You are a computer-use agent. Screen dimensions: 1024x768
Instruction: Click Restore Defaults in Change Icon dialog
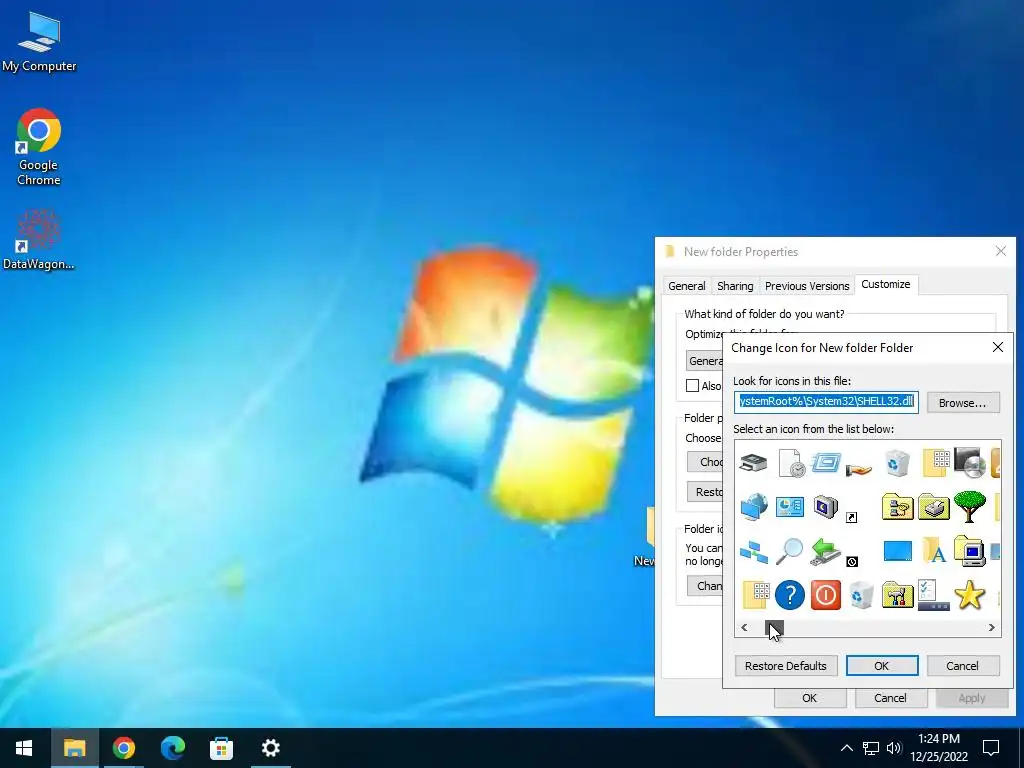pos(786,666)
